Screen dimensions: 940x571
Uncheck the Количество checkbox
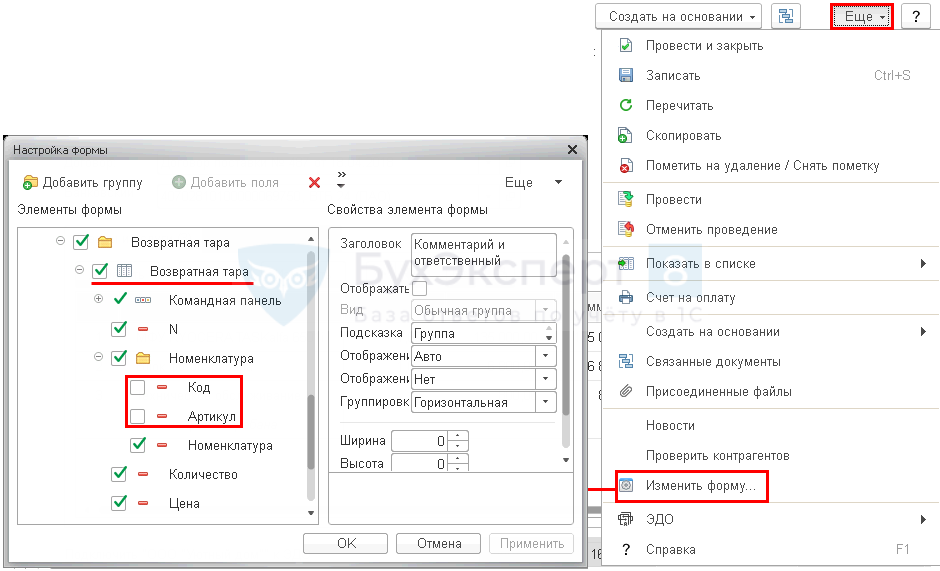(119, 475)
